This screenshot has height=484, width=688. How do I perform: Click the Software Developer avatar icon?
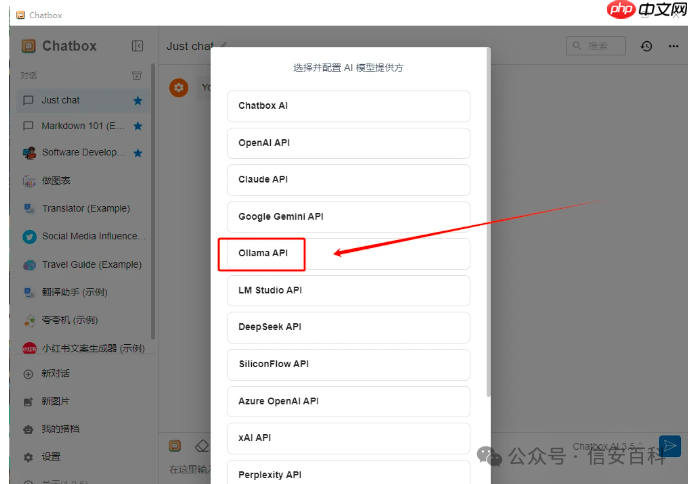(29, 153)
